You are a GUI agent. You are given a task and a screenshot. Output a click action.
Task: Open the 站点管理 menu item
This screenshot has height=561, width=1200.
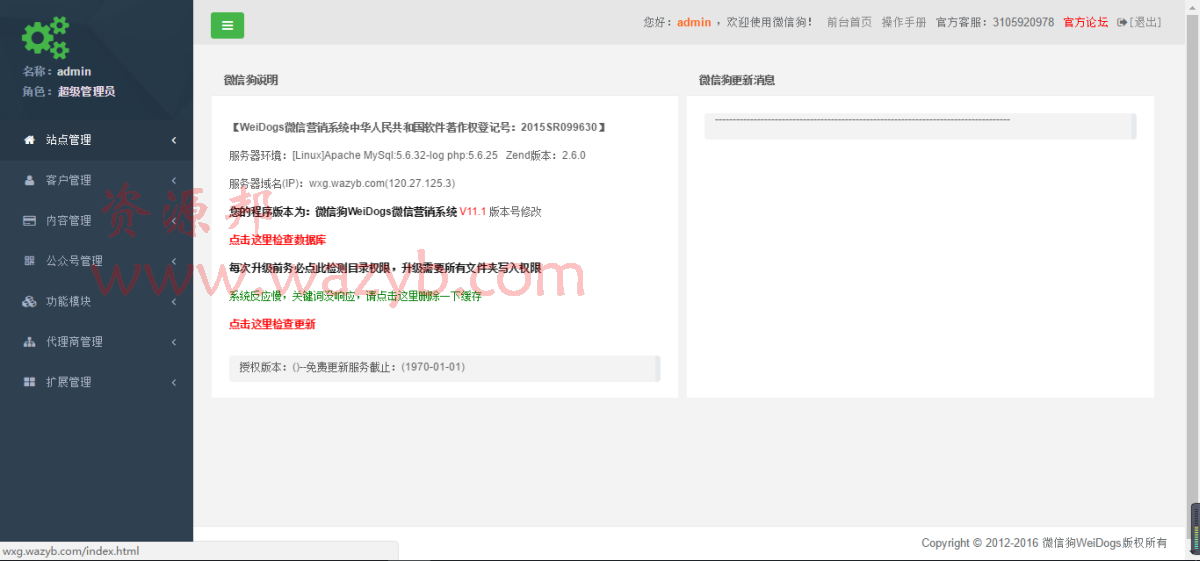pyautogui.click(x=96, y=140)
